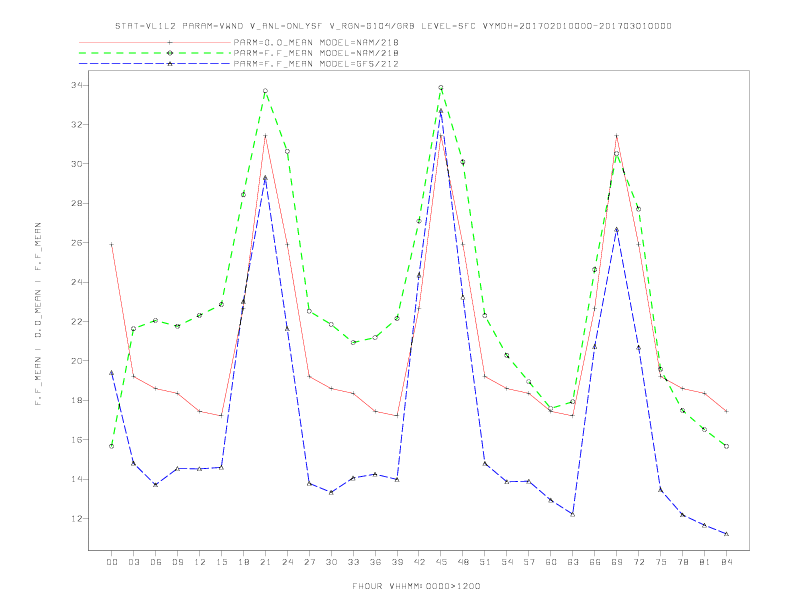
Task: Click y-axis tick label 28
Action: point(77,203)
